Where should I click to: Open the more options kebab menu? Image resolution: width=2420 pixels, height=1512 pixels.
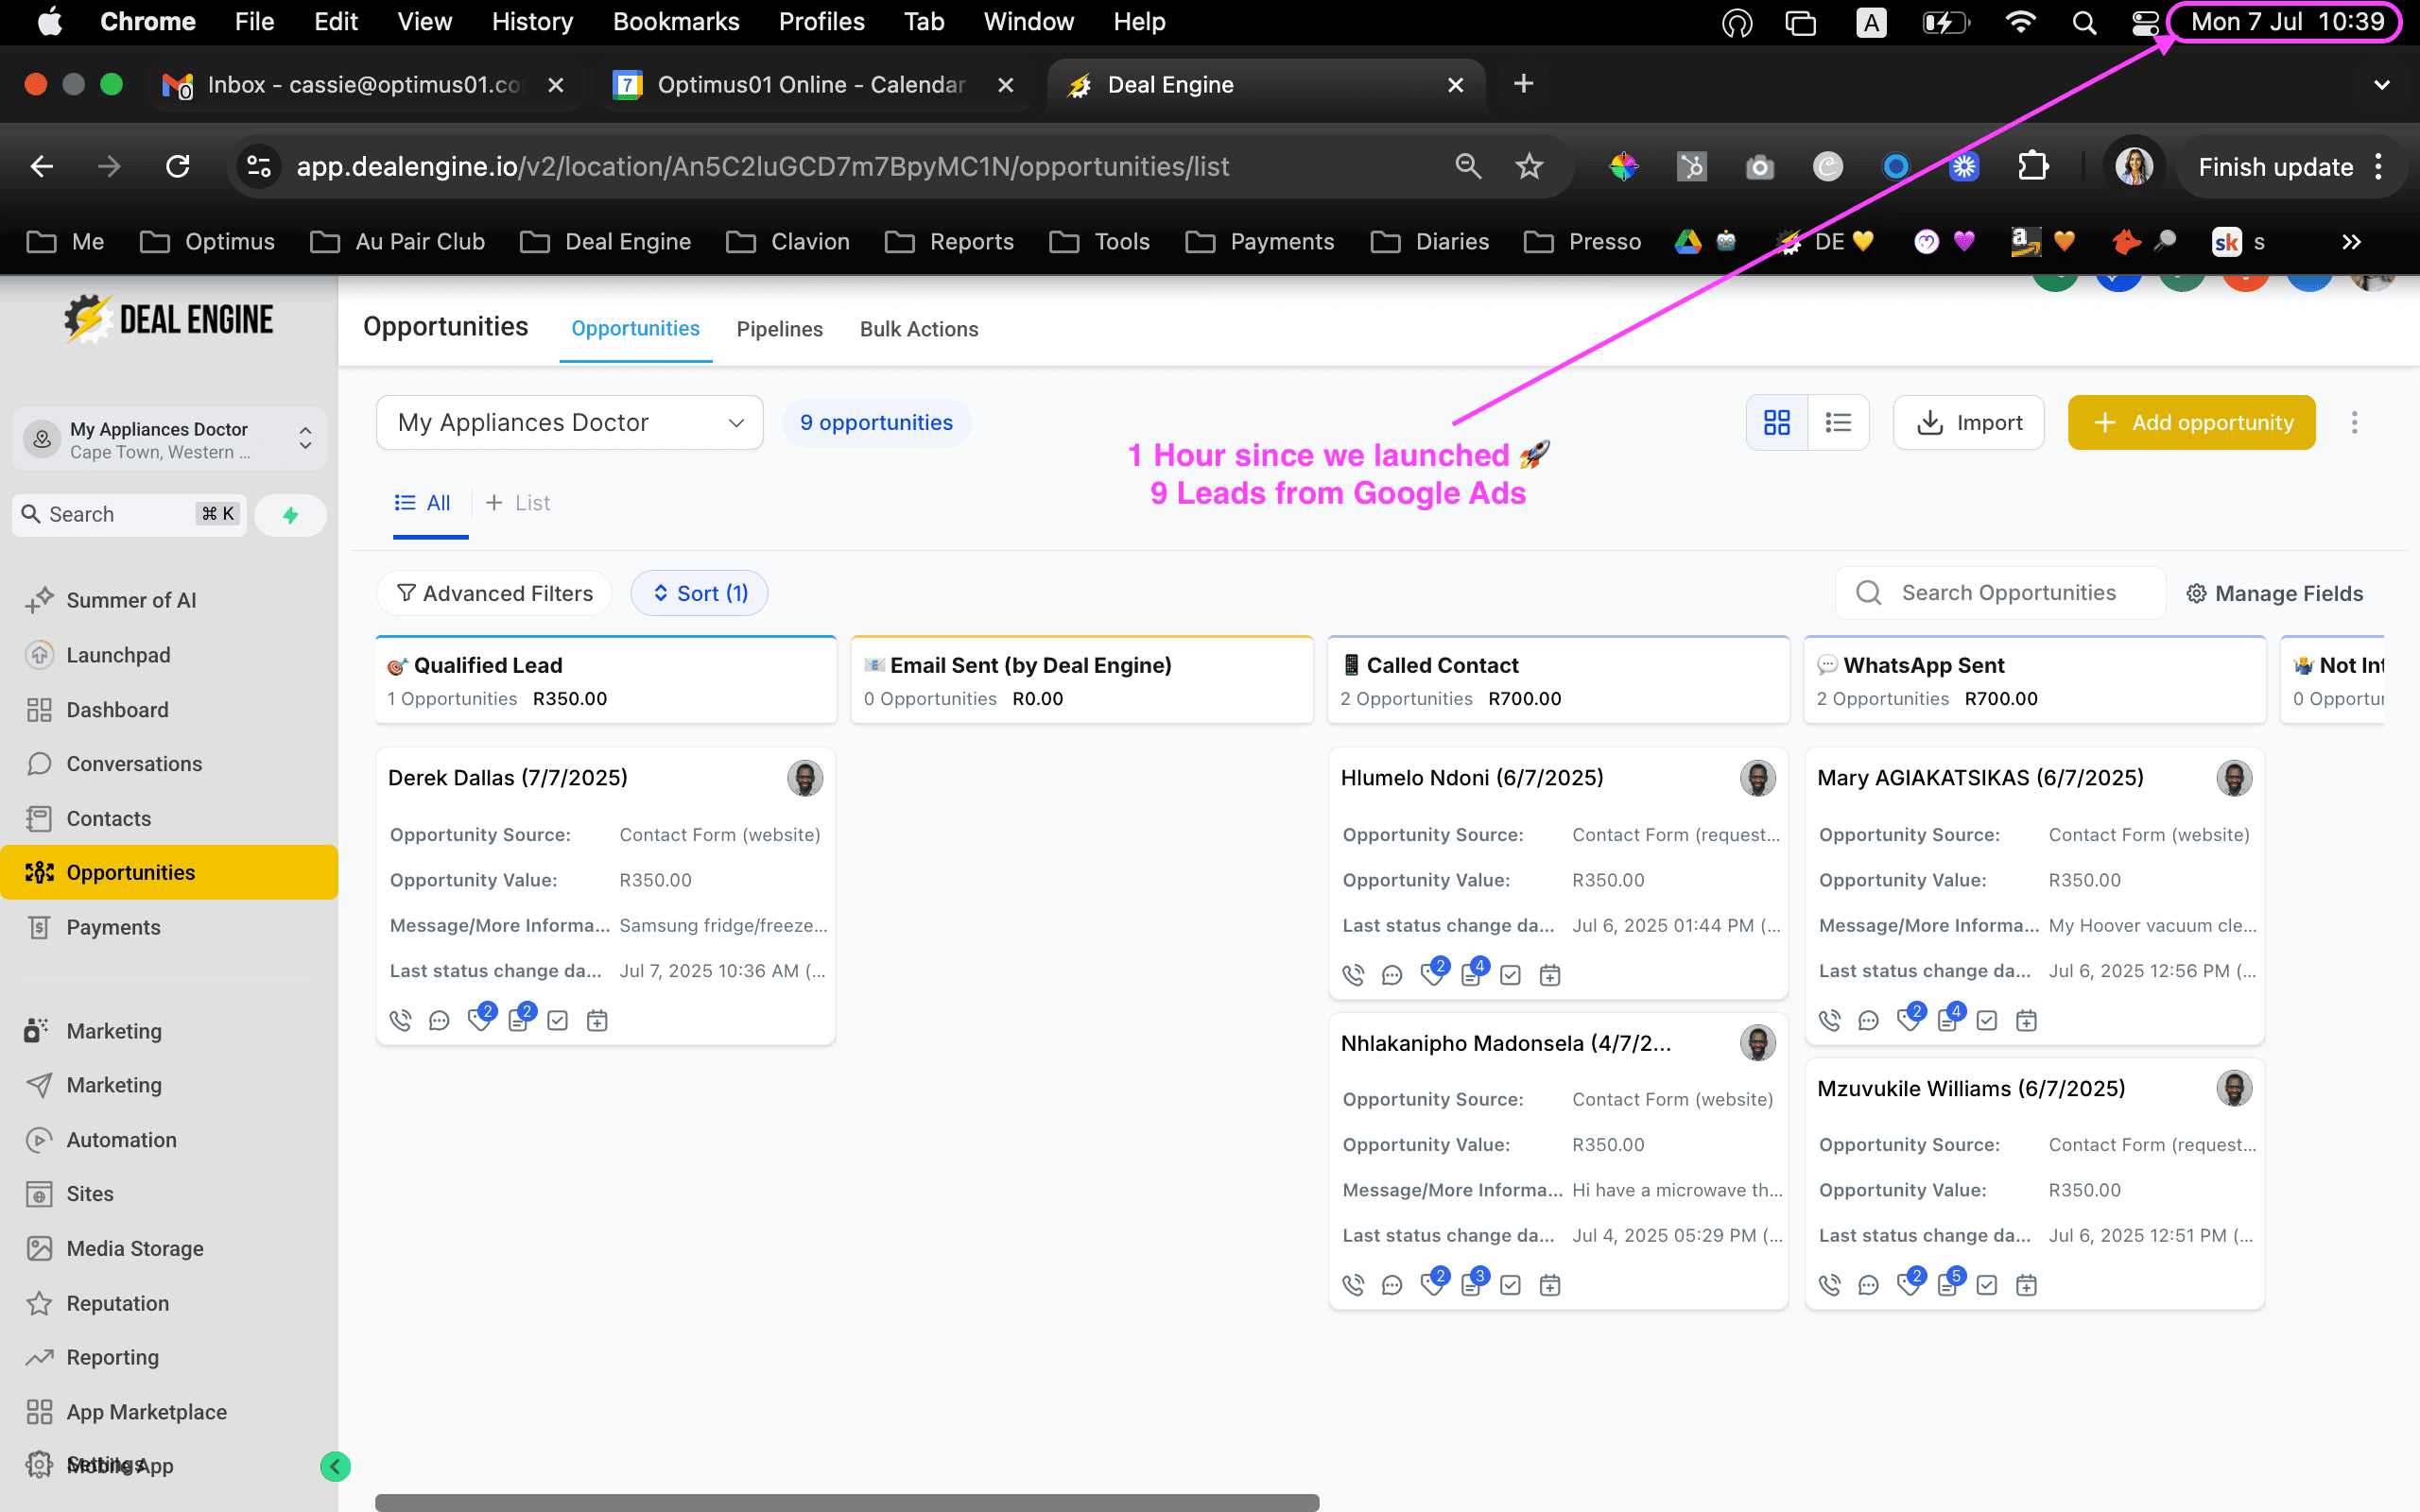click(x=2354, y=423)
